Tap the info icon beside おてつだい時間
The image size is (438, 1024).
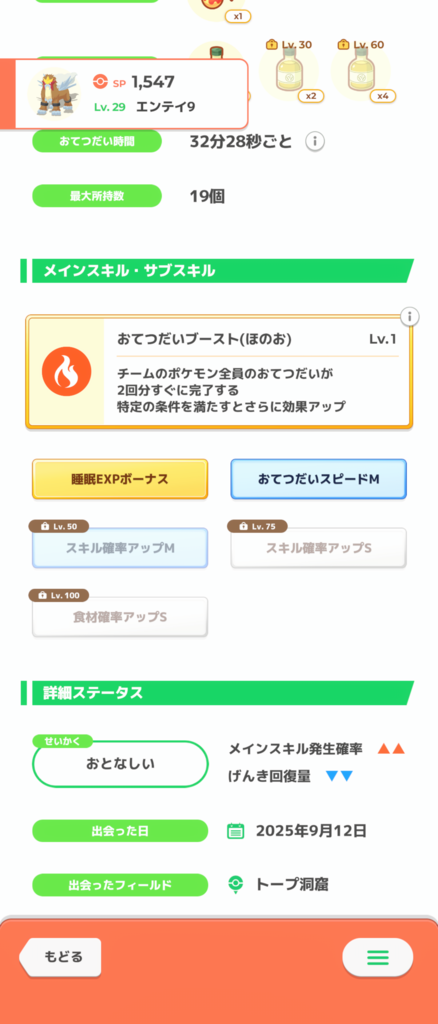(x=315, y=141)
